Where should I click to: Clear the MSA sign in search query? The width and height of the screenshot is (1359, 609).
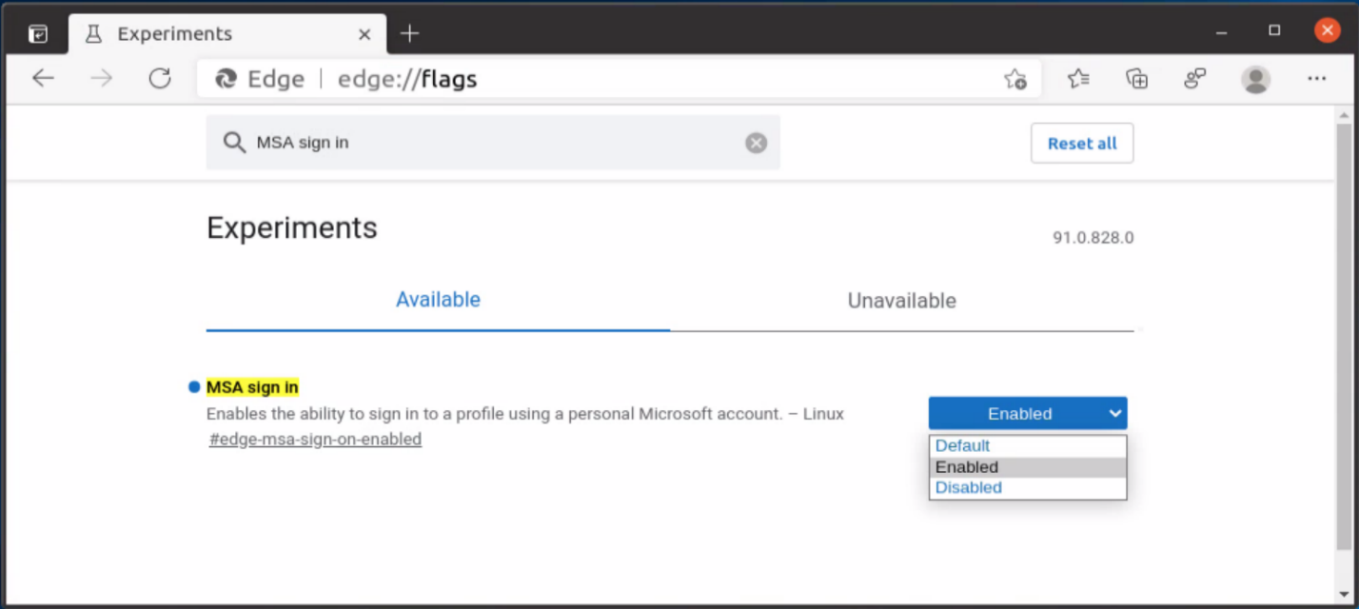point(756,142)
